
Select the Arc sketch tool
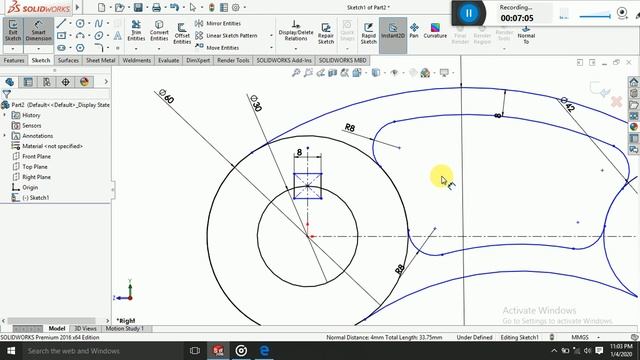pos(80,36)
